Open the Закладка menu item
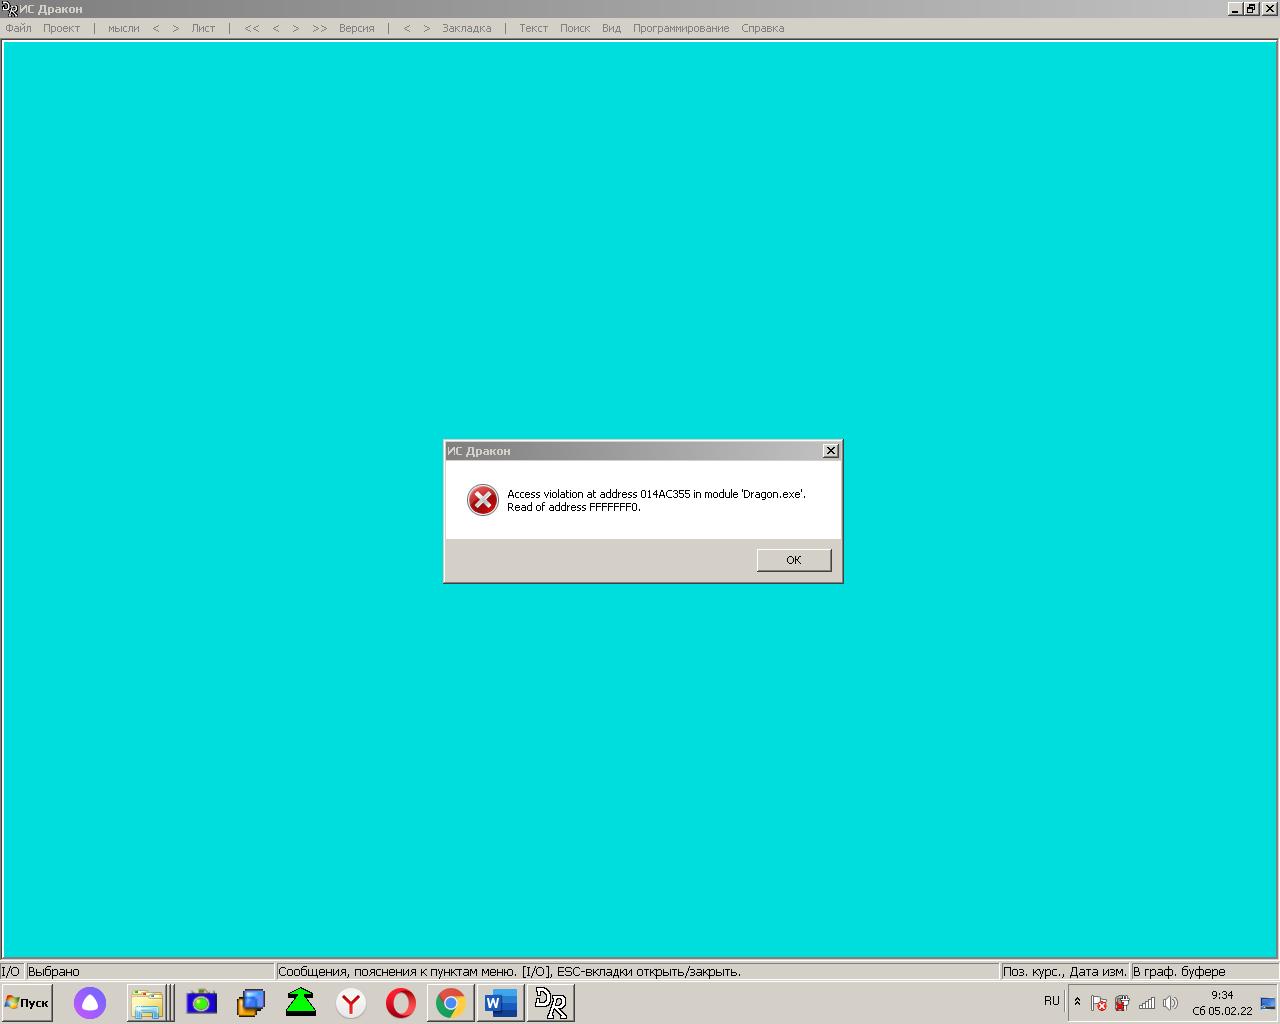 tap(466, 28)
